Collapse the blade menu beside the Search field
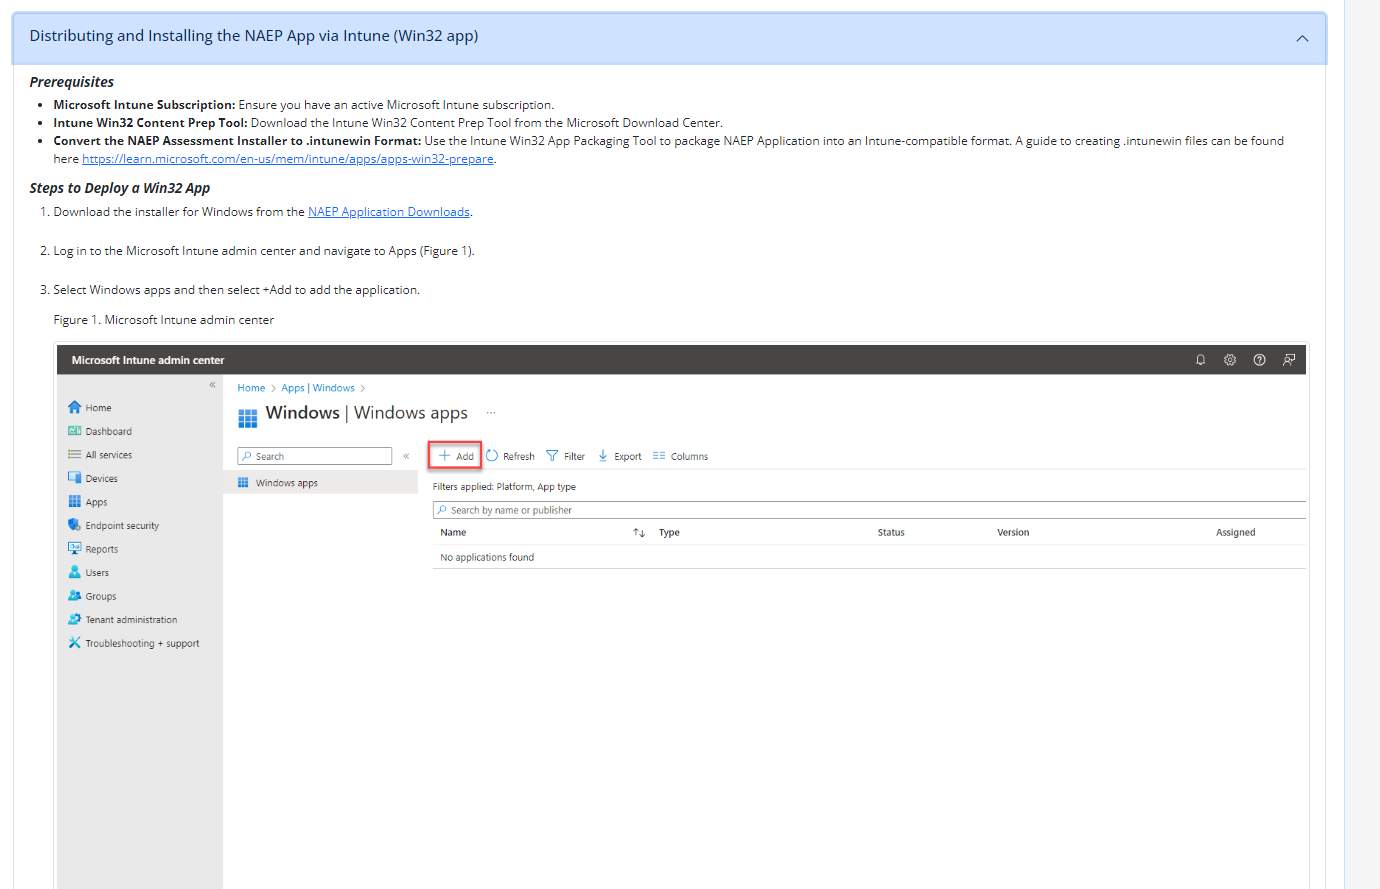1380x889 pixels. click(x=406, y=456)
